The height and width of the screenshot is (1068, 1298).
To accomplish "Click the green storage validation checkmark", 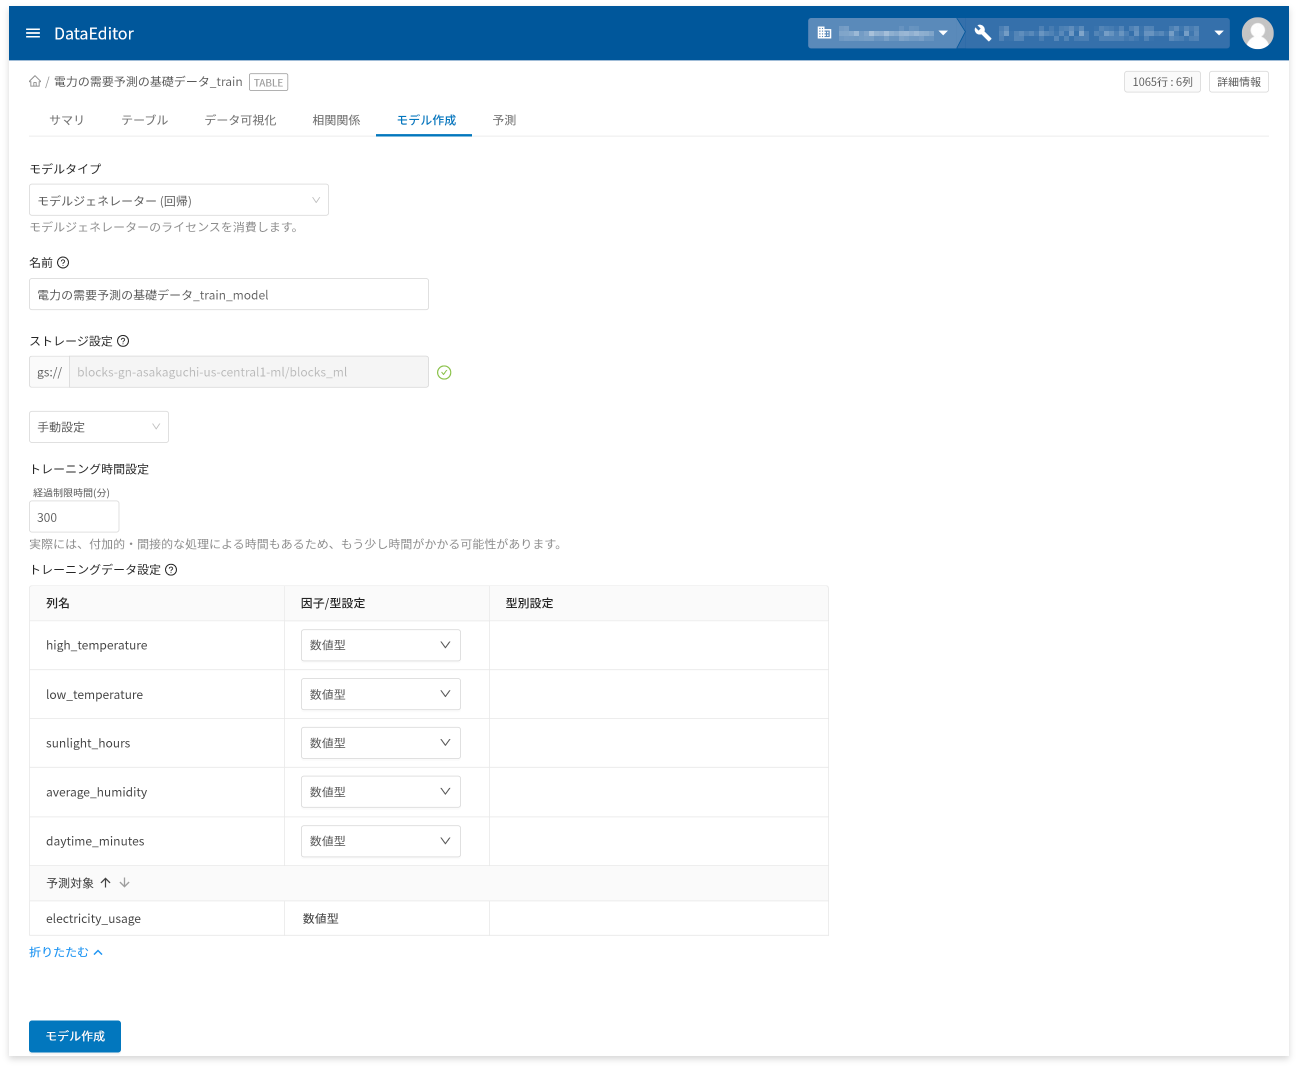I will [444, 372].
